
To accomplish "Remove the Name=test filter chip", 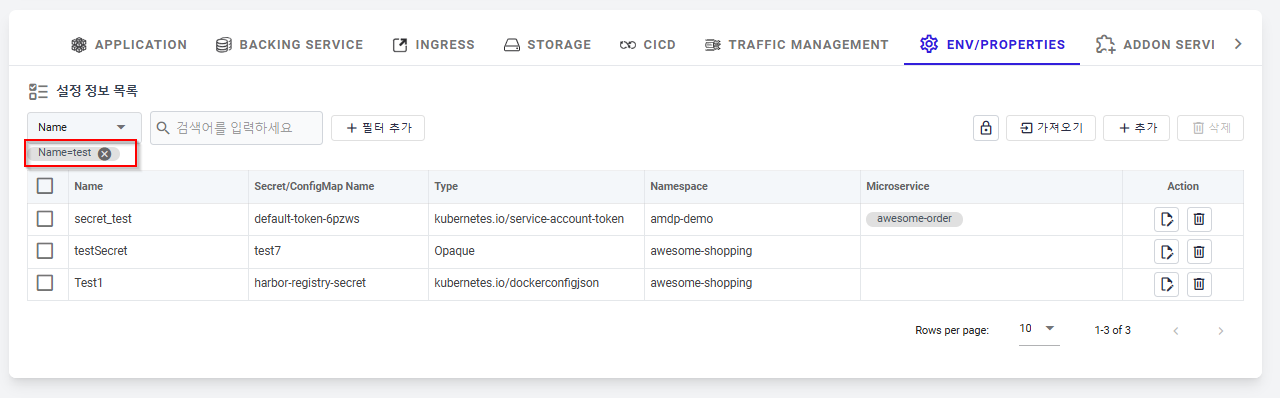I will 104,153.
